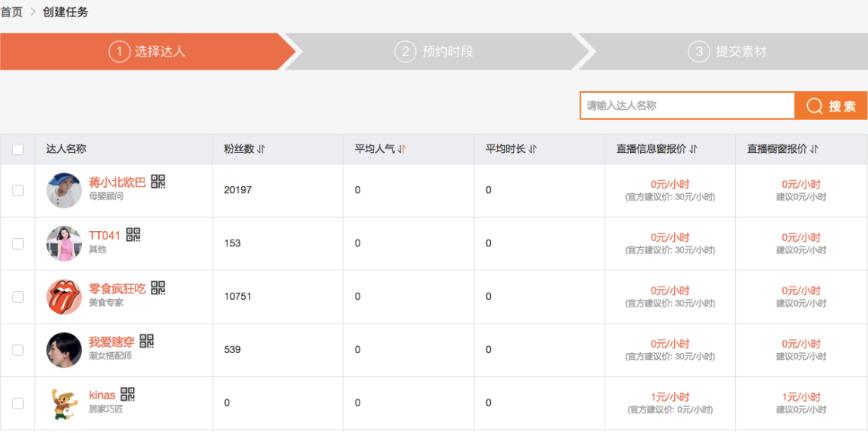Click the QR code icon beside 蒋小北欧巴
Viewport: 868px width, 433px height.
tap(158, 181)
